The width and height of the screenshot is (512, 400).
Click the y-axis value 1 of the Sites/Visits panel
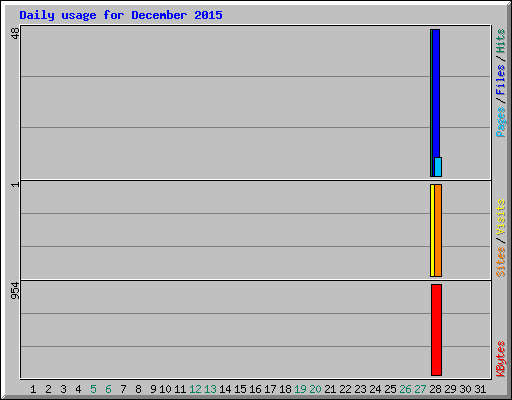pos(15,184)
